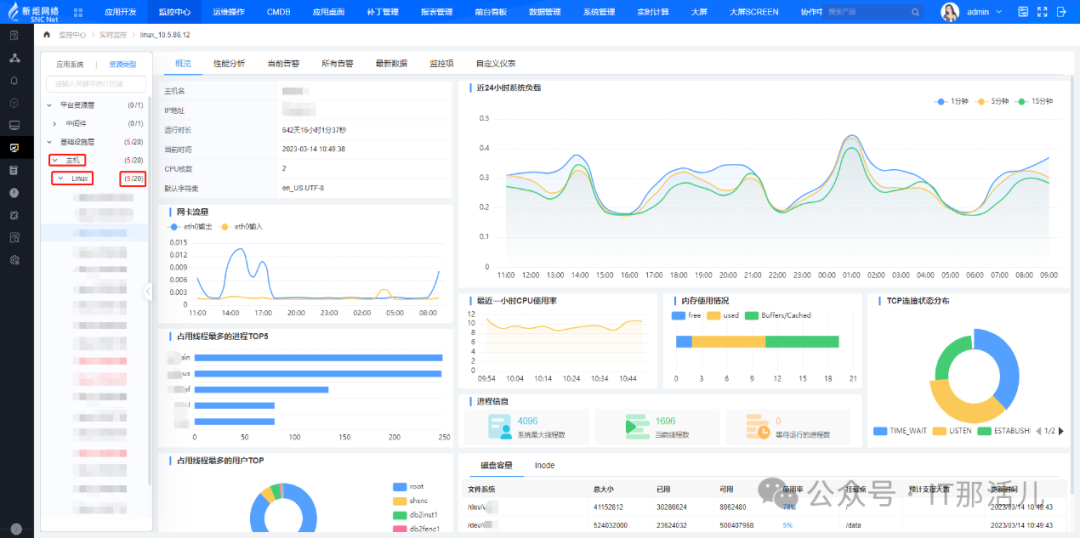
Task: Open the 大屏SCREEN top menu
Action: click(x=754, y=12)
